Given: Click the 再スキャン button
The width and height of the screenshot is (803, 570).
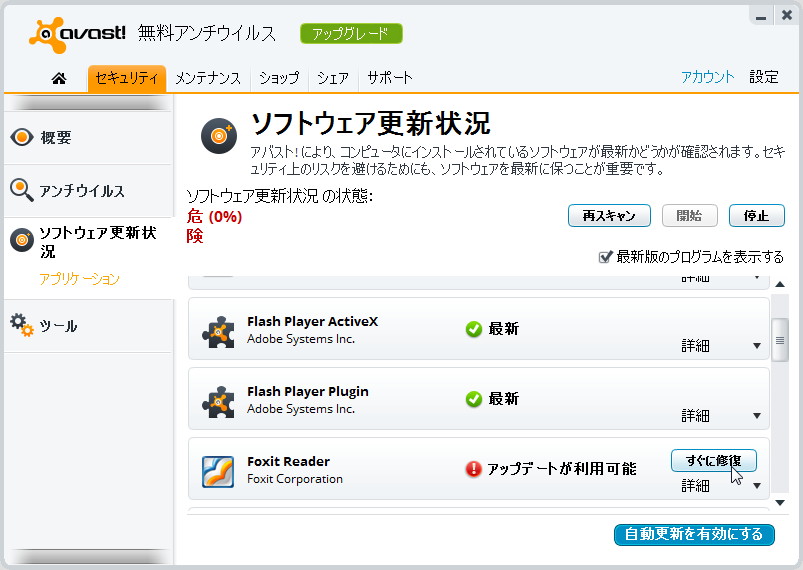Looking at the screenshot, I should (609, 216).
